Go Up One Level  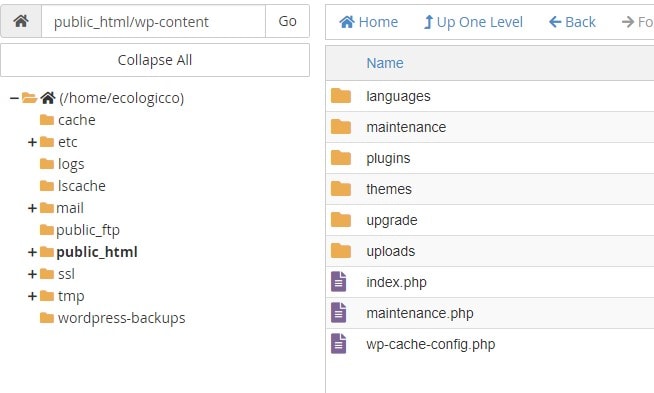(473, 22)
